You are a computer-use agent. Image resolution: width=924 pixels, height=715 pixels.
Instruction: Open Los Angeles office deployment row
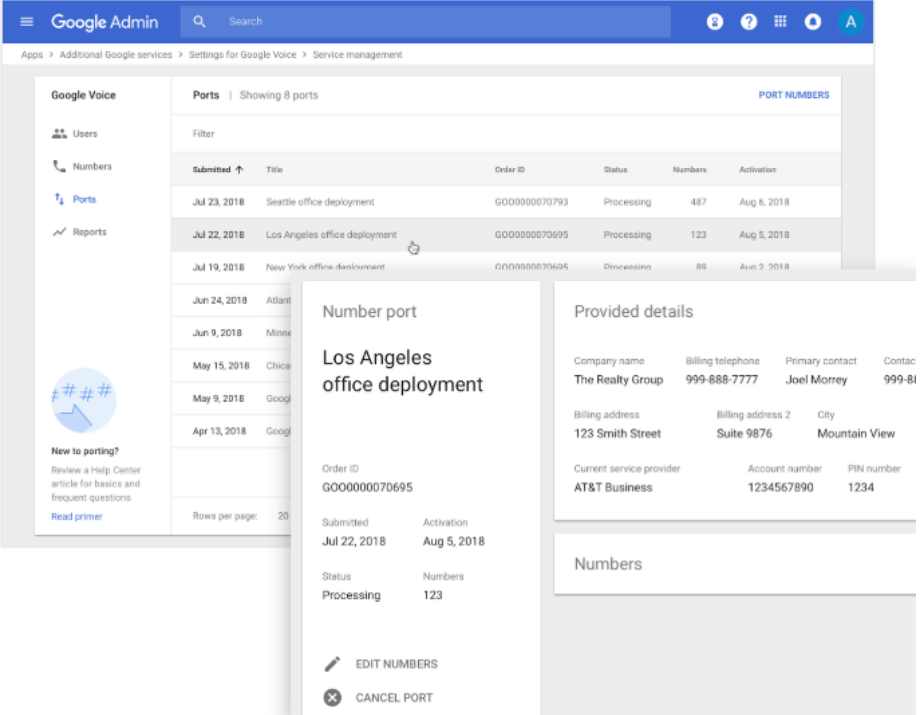click(506, 235)
